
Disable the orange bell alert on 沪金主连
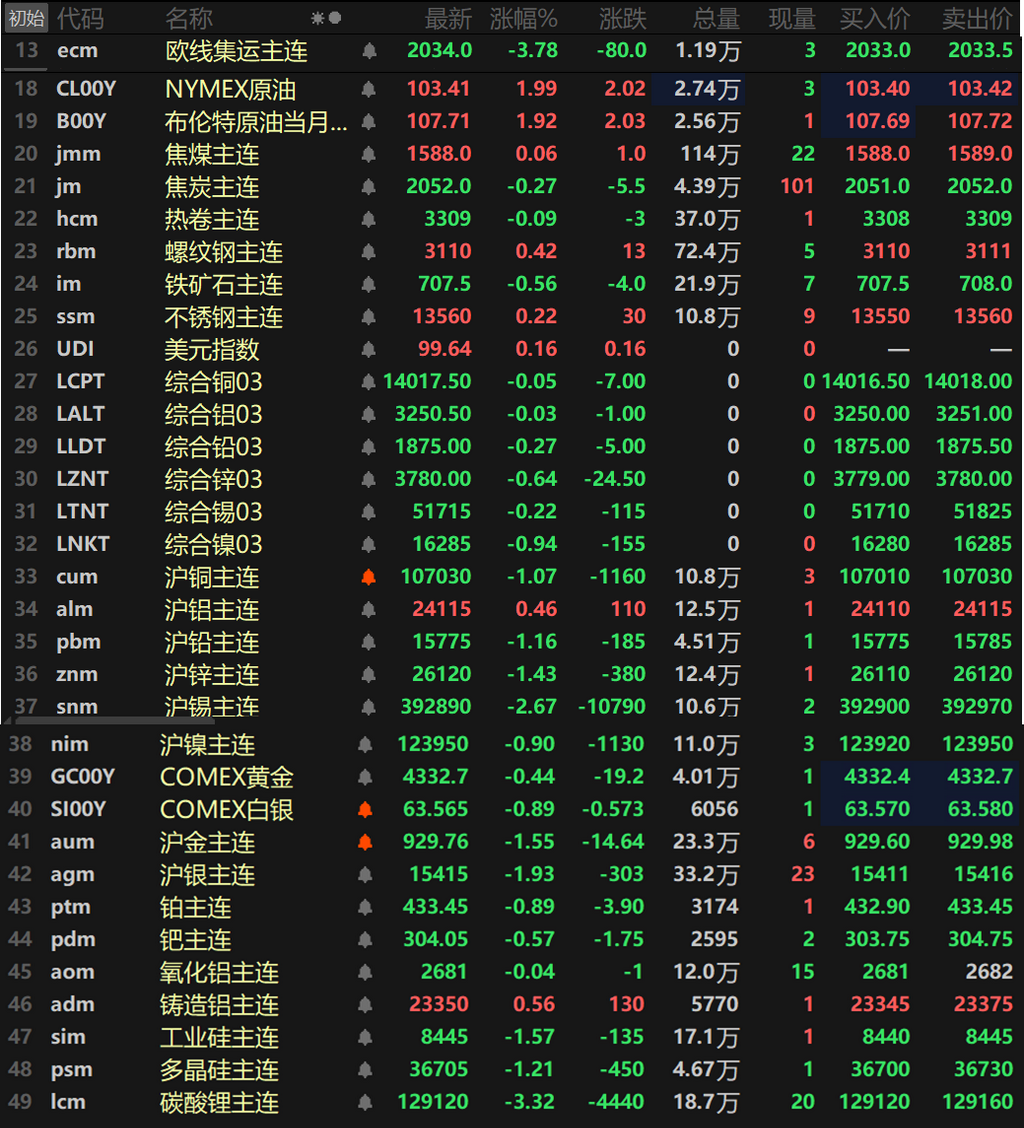(x=365, y=842)
